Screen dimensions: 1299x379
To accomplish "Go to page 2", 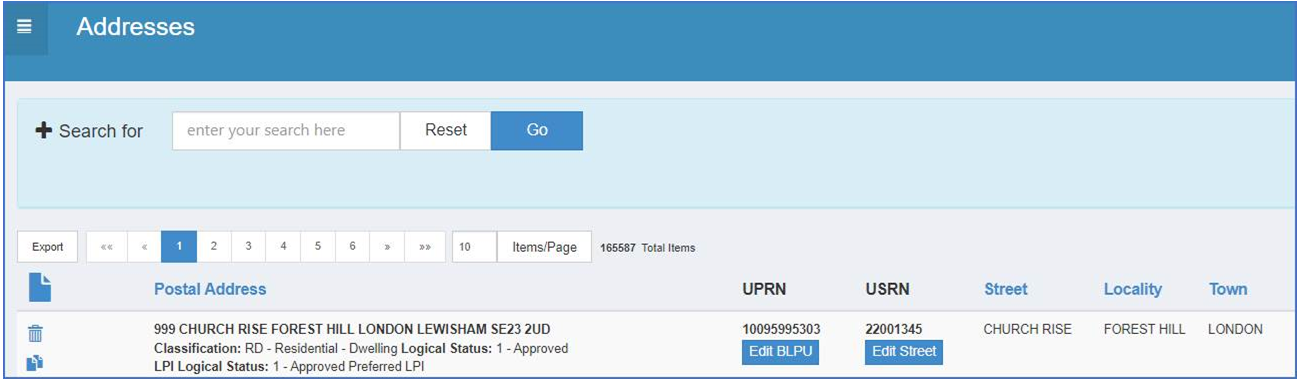I will pos(214,247).
